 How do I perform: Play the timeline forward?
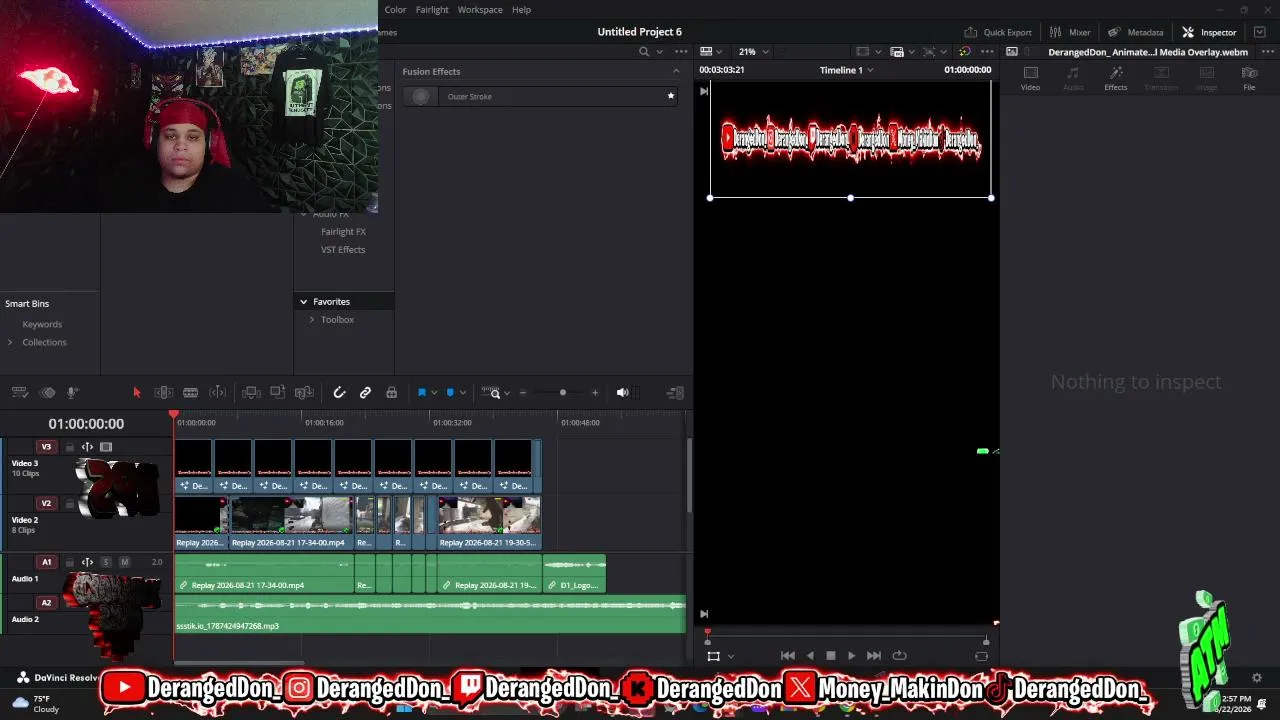pos(852,656)
